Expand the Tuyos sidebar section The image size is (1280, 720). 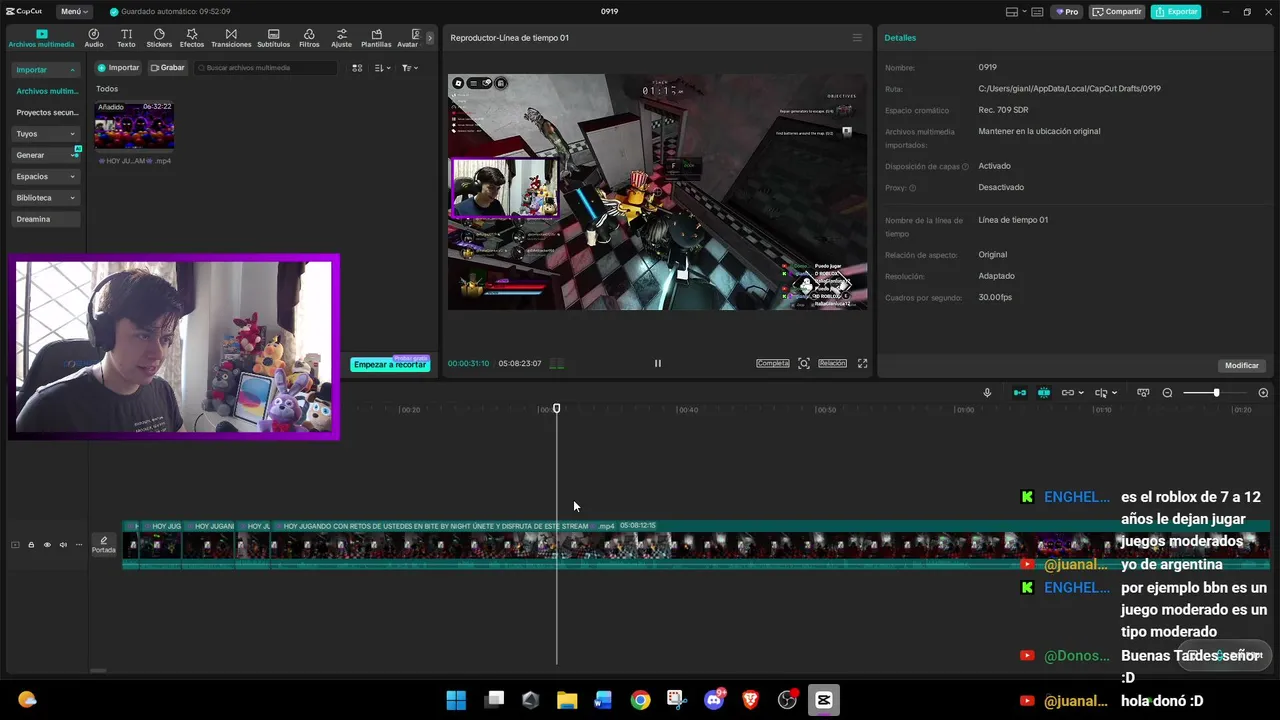(46, 134)
